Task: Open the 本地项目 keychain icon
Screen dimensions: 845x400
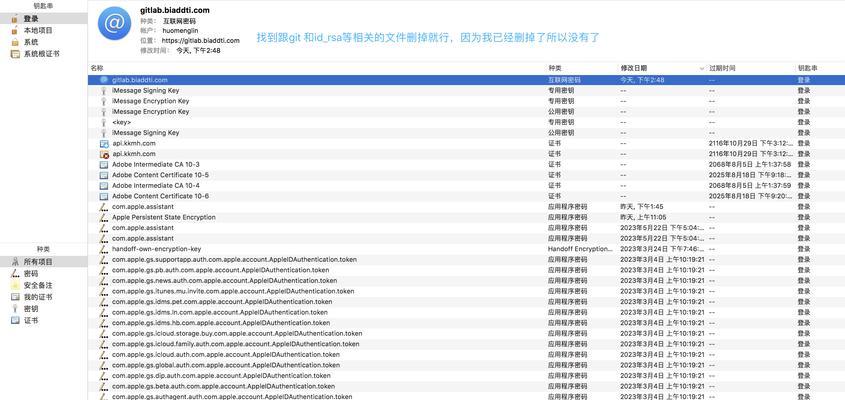Action: pos(15,31)
